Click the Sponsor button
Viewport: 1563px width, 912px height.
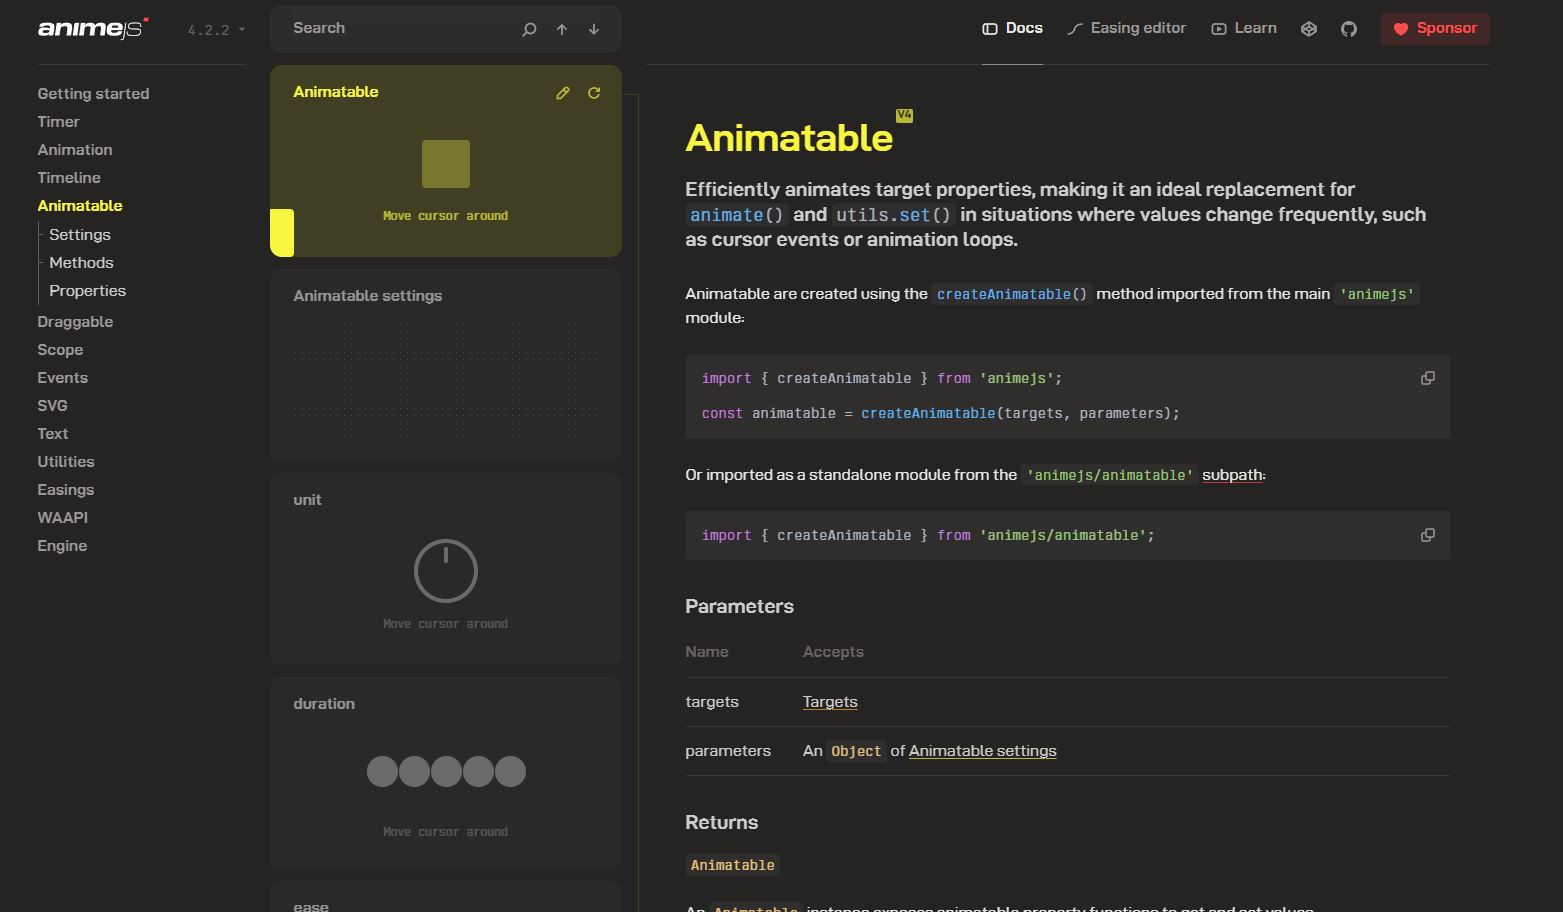1435,28
